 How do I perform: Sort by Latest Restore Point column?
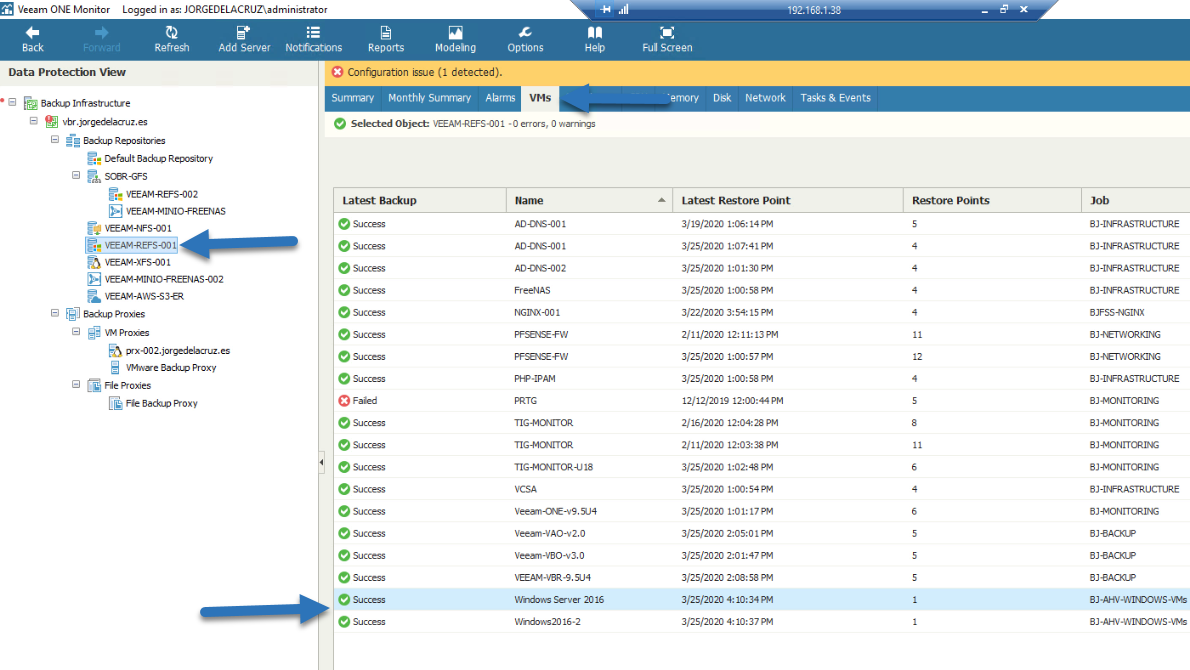pyautogui.click(x=788, y=200)
